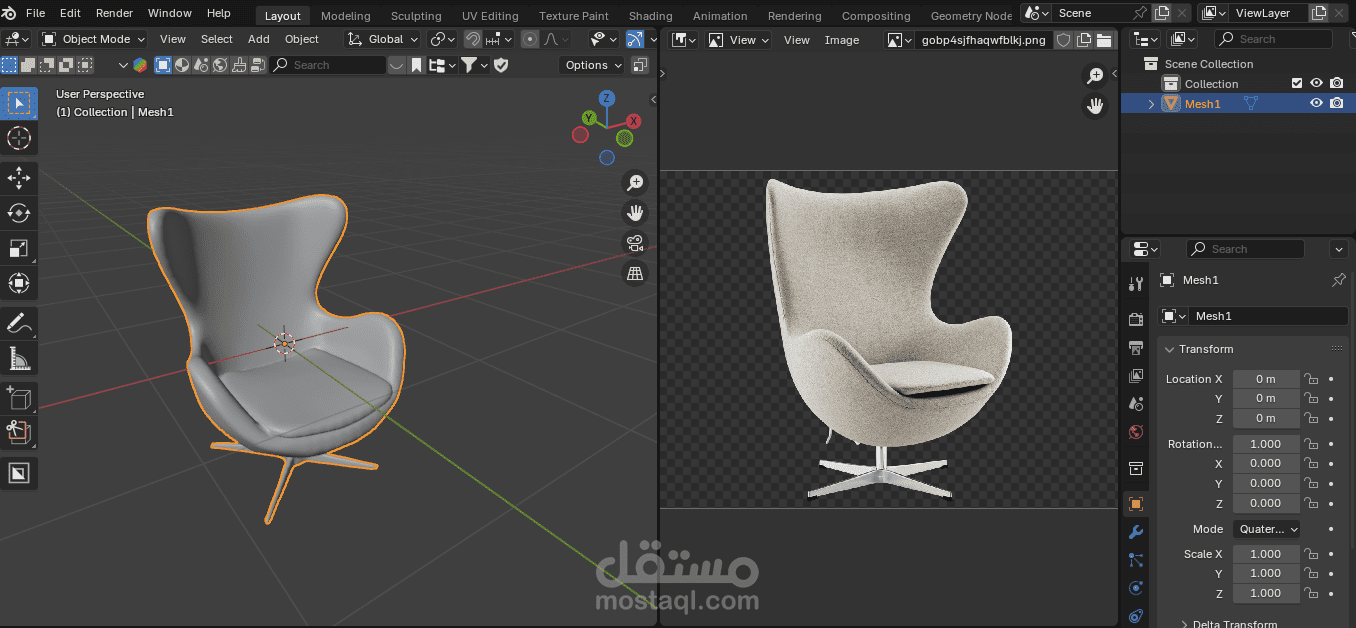Switch to the Shading workspace tab
Screen dimensions: 1356x628
(x=651, y=16)
